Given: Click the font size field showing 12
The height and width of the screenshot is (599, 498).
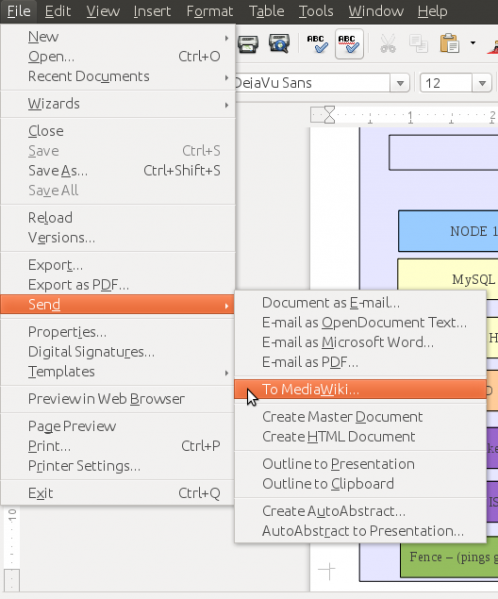Looking at the screenshot, I should coord(446,83).
